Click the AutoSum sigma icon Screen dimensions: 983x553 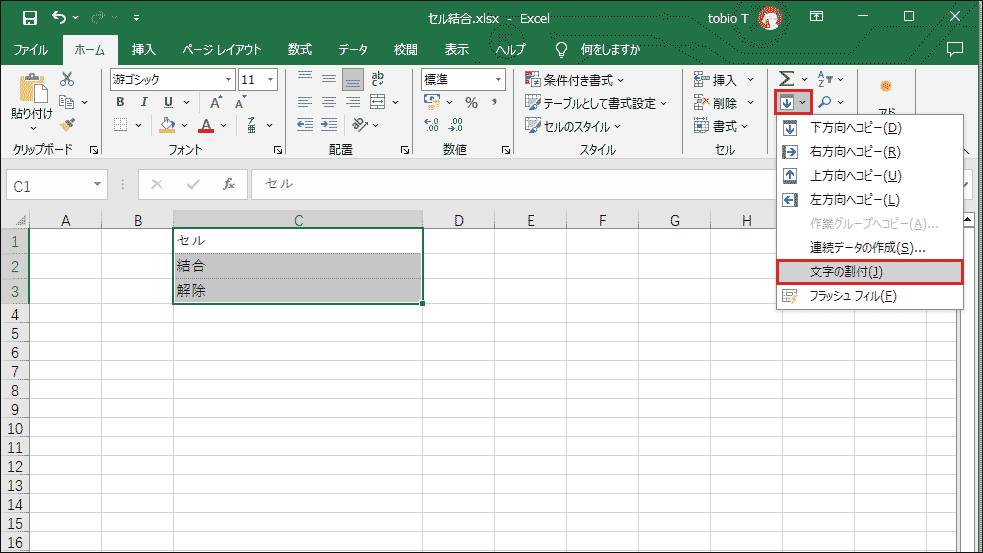(786, 79)
